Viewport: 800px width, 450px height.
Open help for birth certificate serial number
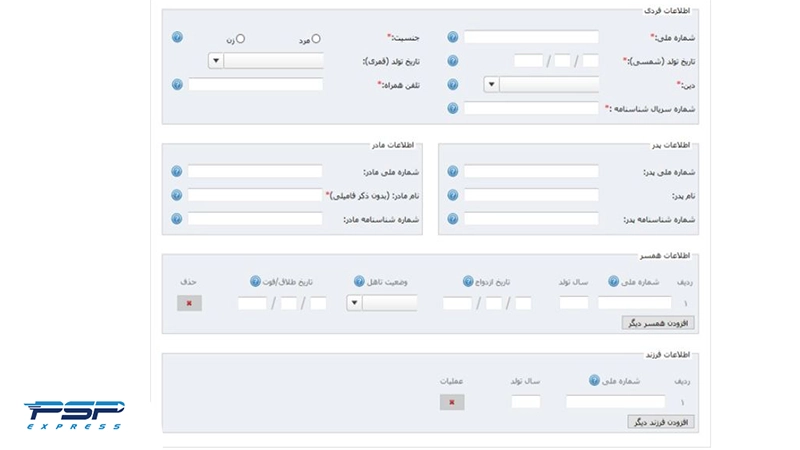coord(453,108)
